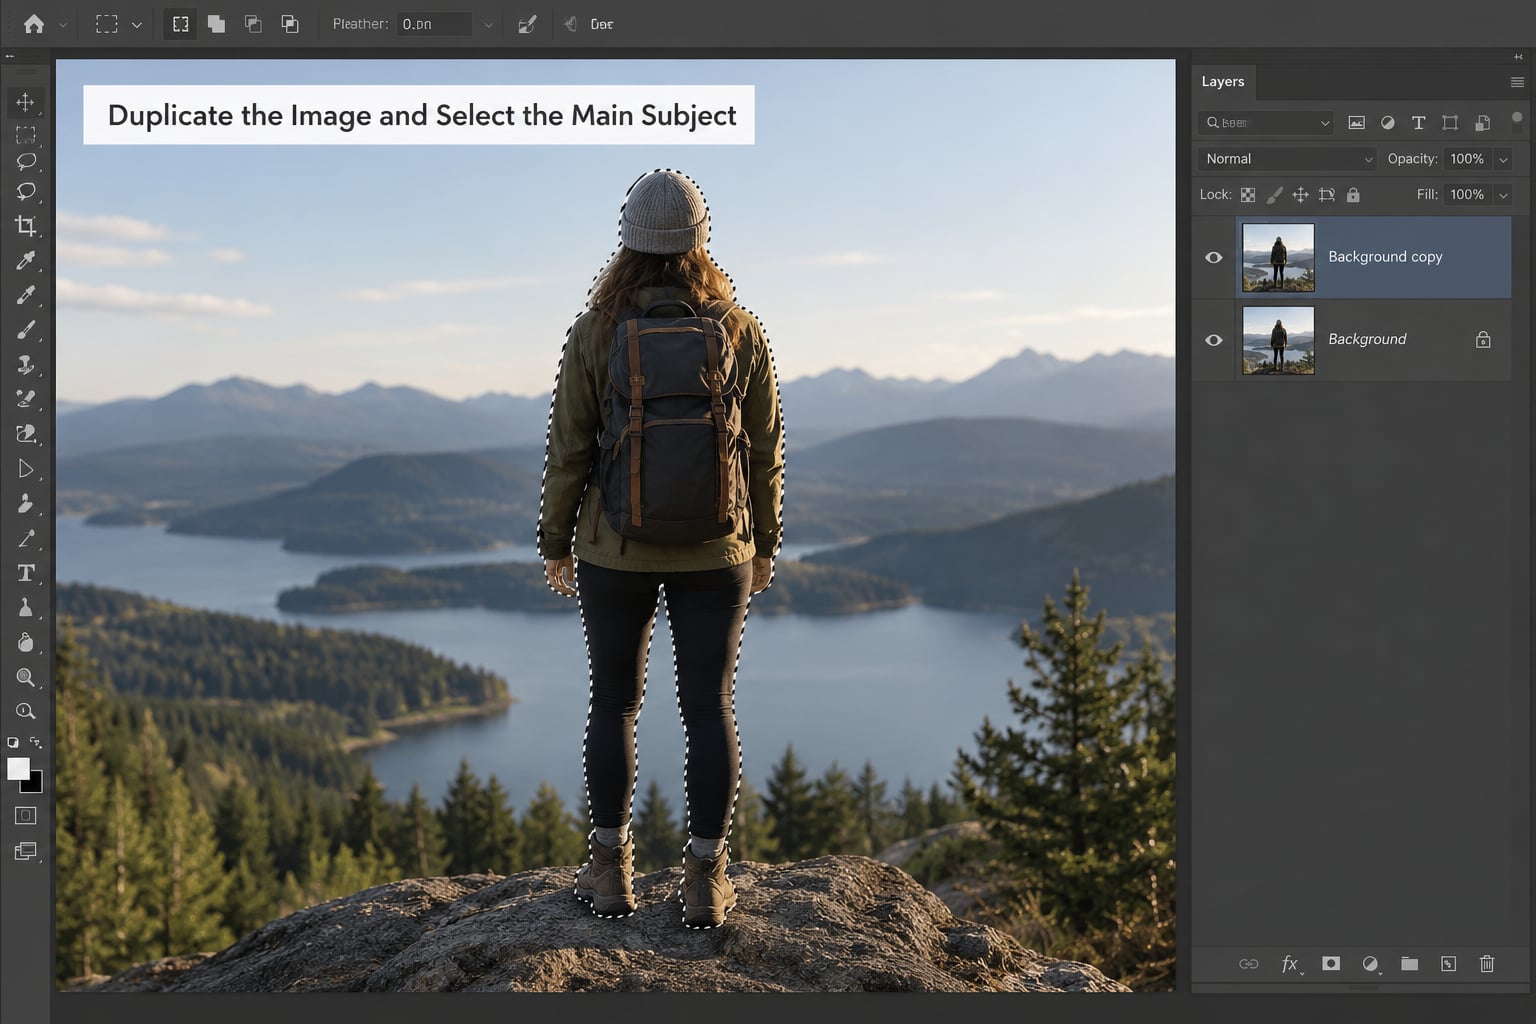The image size is (1536, 1024).
Task: Open the Normal blend mode dropdown
Action: [x=1286, y=159]
